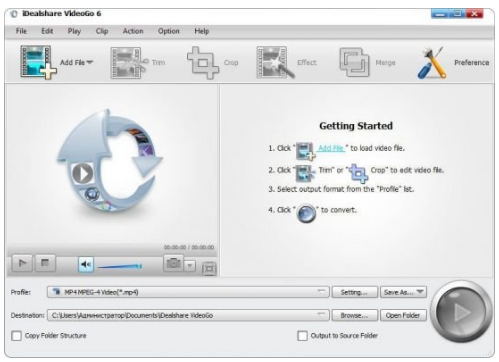Click the iDealshare VideoGo title bar app icon

(x=14, y=14)
